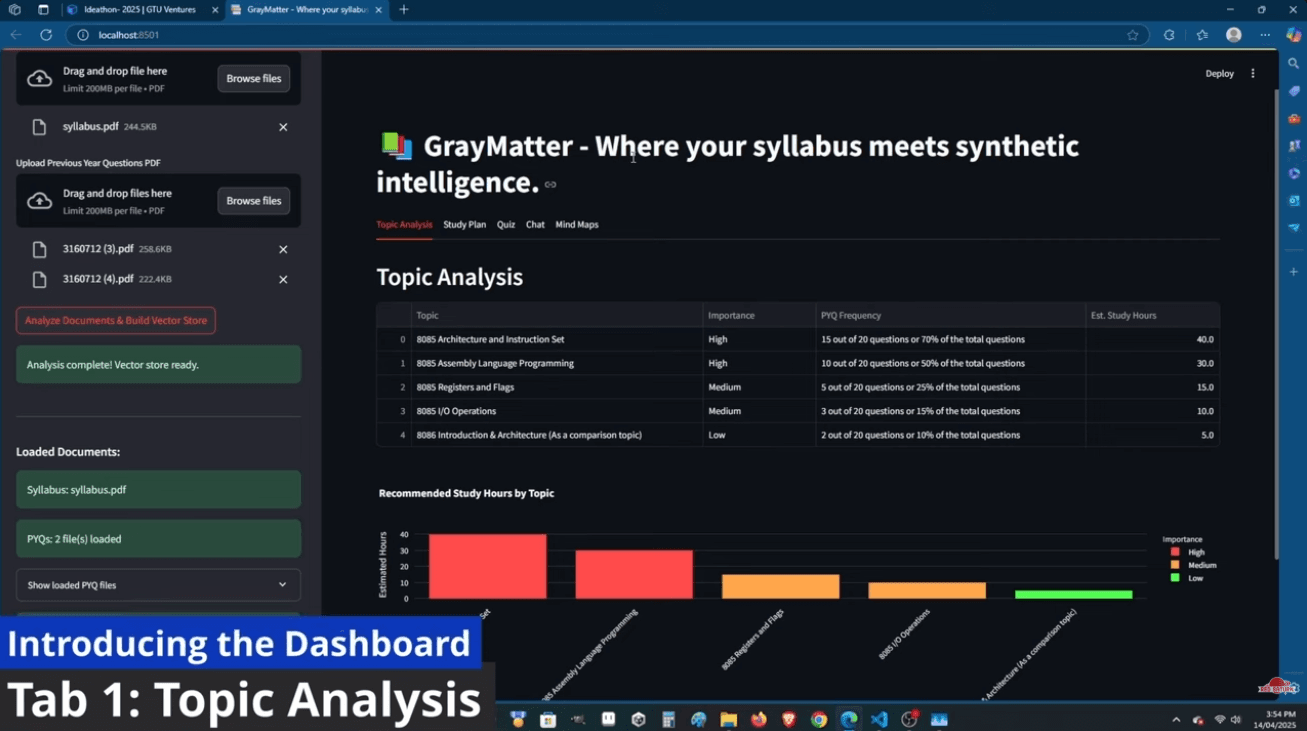Click the favorites star in the address bar

click(1133, 34)
